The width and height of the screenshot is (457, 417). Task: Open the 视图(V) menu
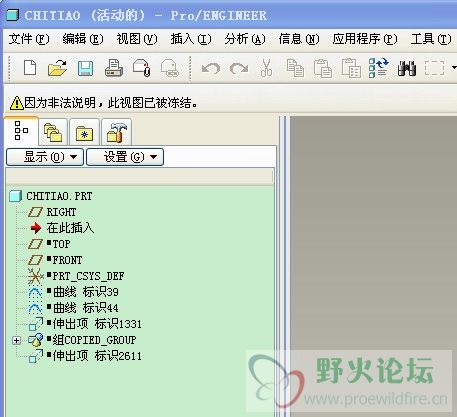pos(137,39)
